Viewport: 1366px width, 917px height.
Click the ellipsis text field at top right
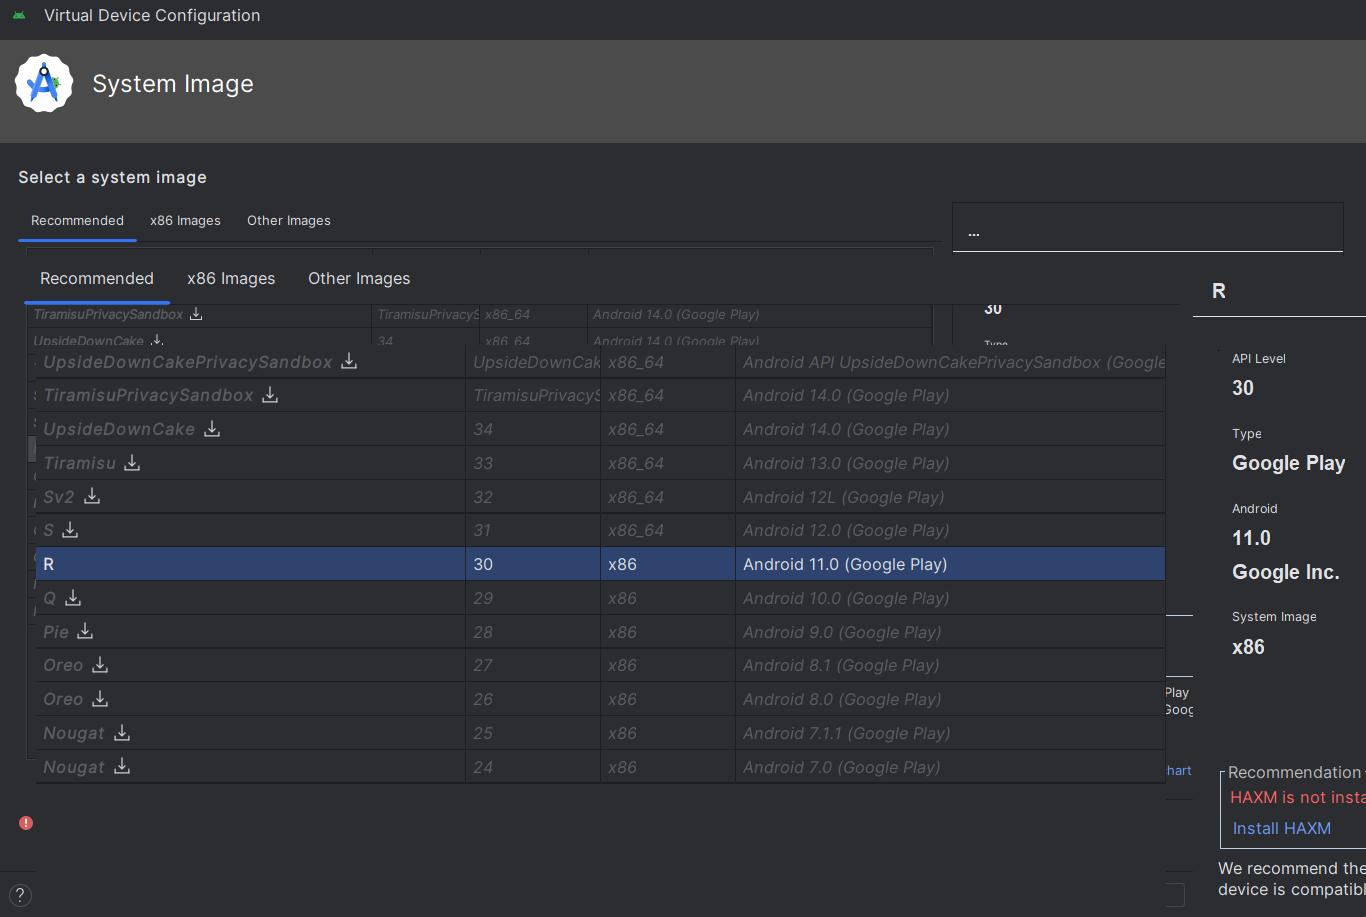(x=1148, y=228)
